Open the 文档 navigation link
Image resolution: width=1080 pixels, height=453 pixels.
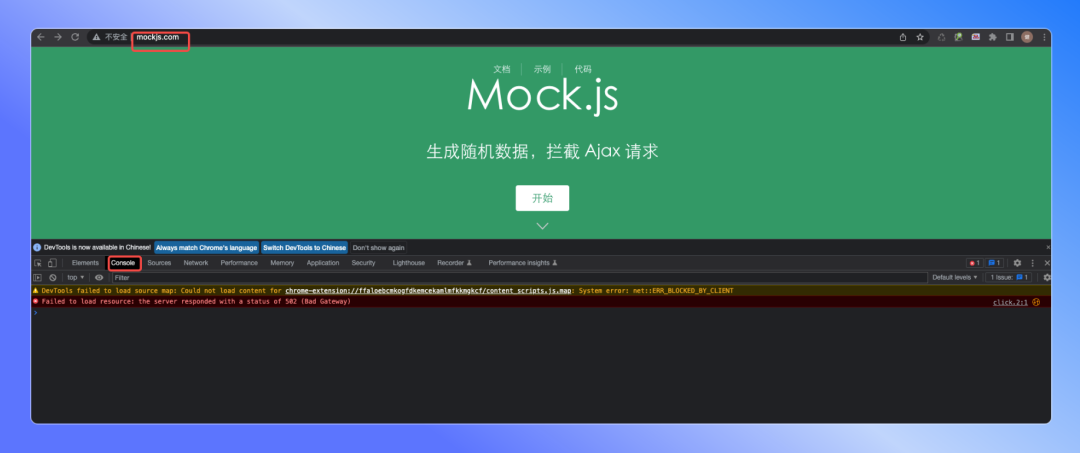point(501,69)
